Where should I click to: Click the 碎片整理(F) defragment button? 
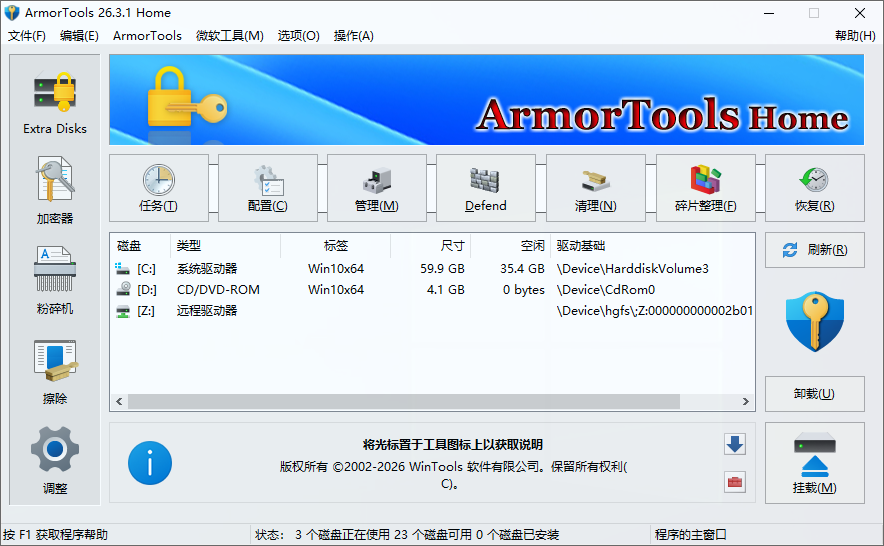click(x=705, y=188)
